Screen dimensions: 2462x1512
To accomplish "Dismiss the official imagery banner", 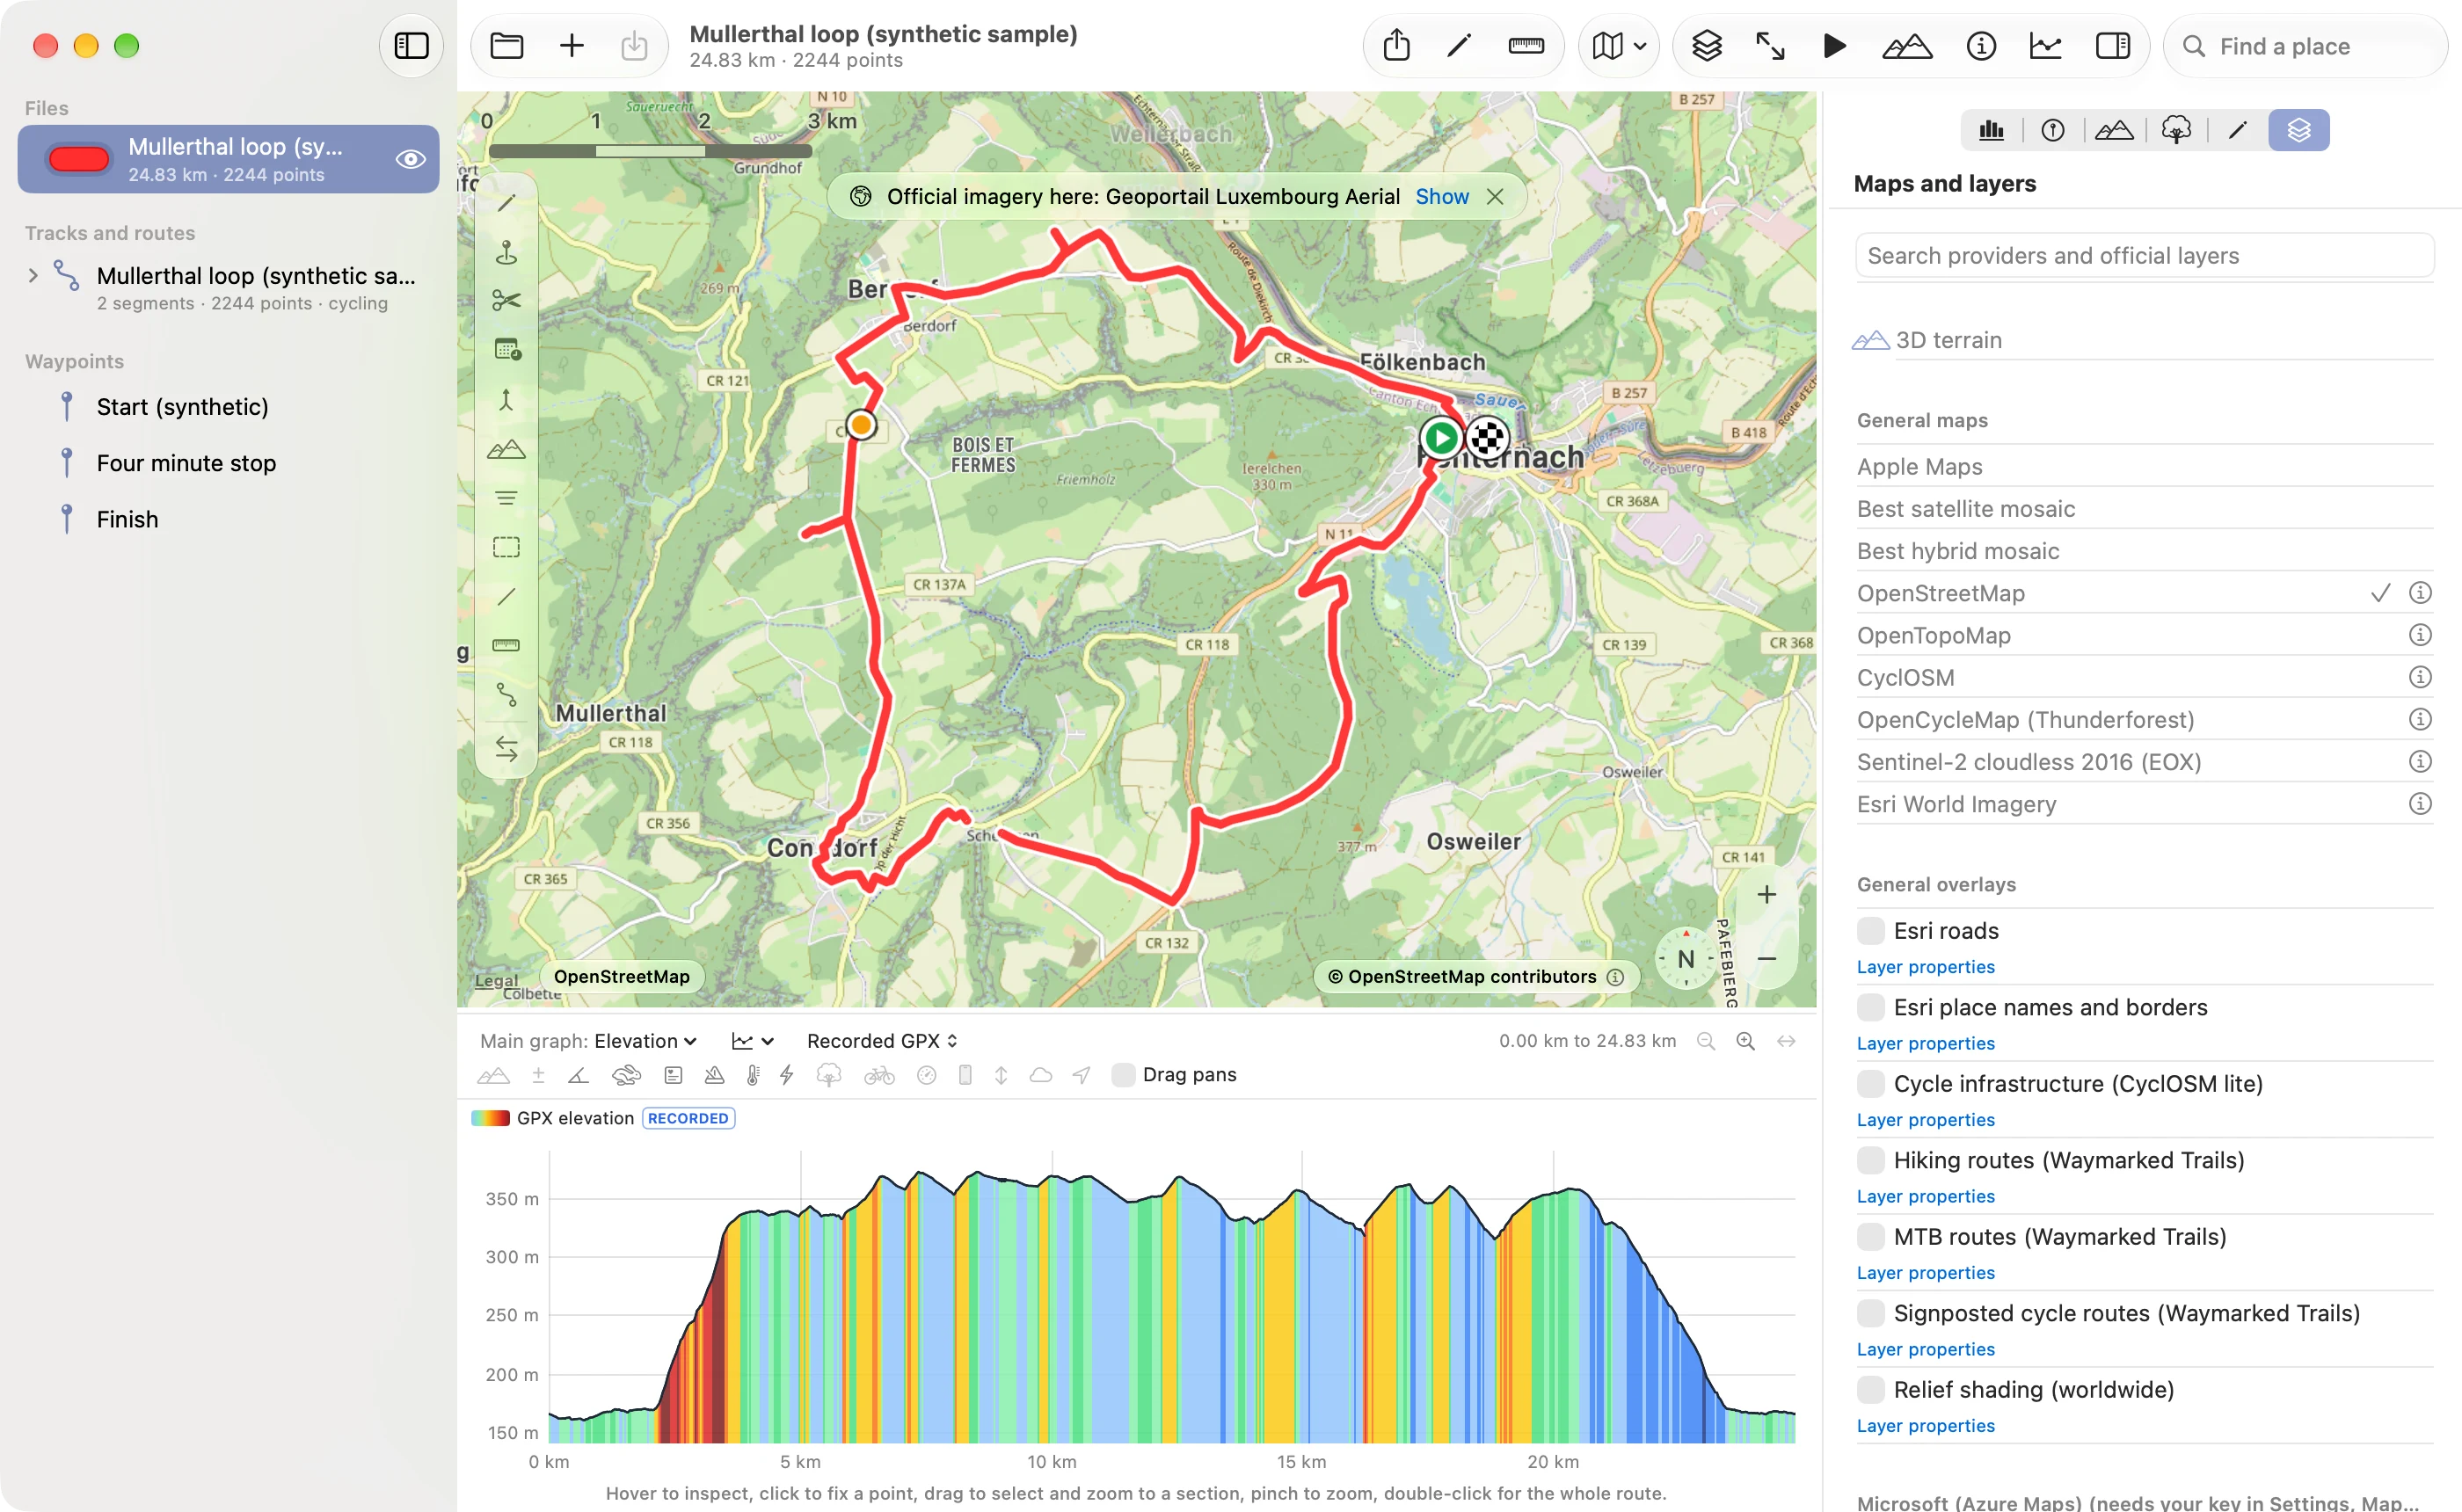I will click(x=1494, y=196).
